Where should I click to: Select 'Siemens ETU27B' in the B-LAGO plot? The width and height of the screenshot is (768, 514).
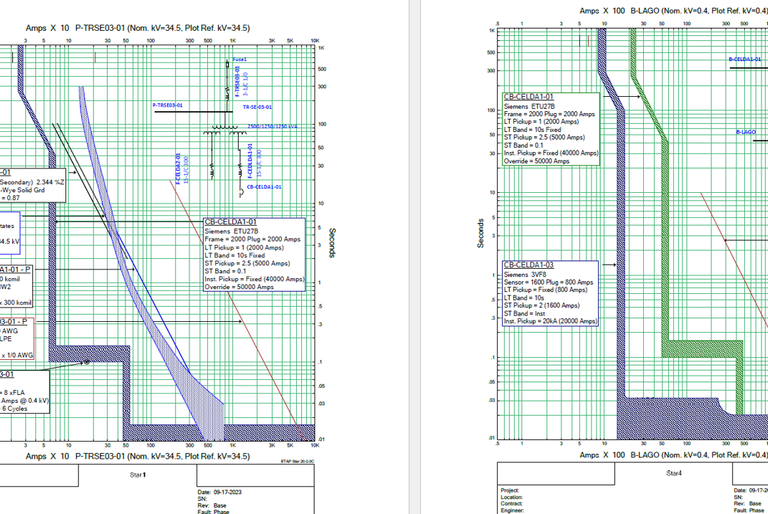(x=529, y=106)
